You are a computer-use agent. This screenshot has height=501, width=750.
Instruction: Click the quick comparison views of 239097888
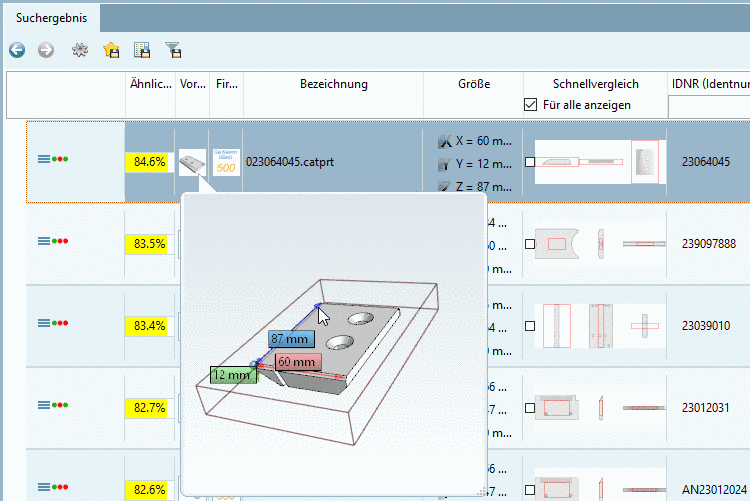coord(600,244)
